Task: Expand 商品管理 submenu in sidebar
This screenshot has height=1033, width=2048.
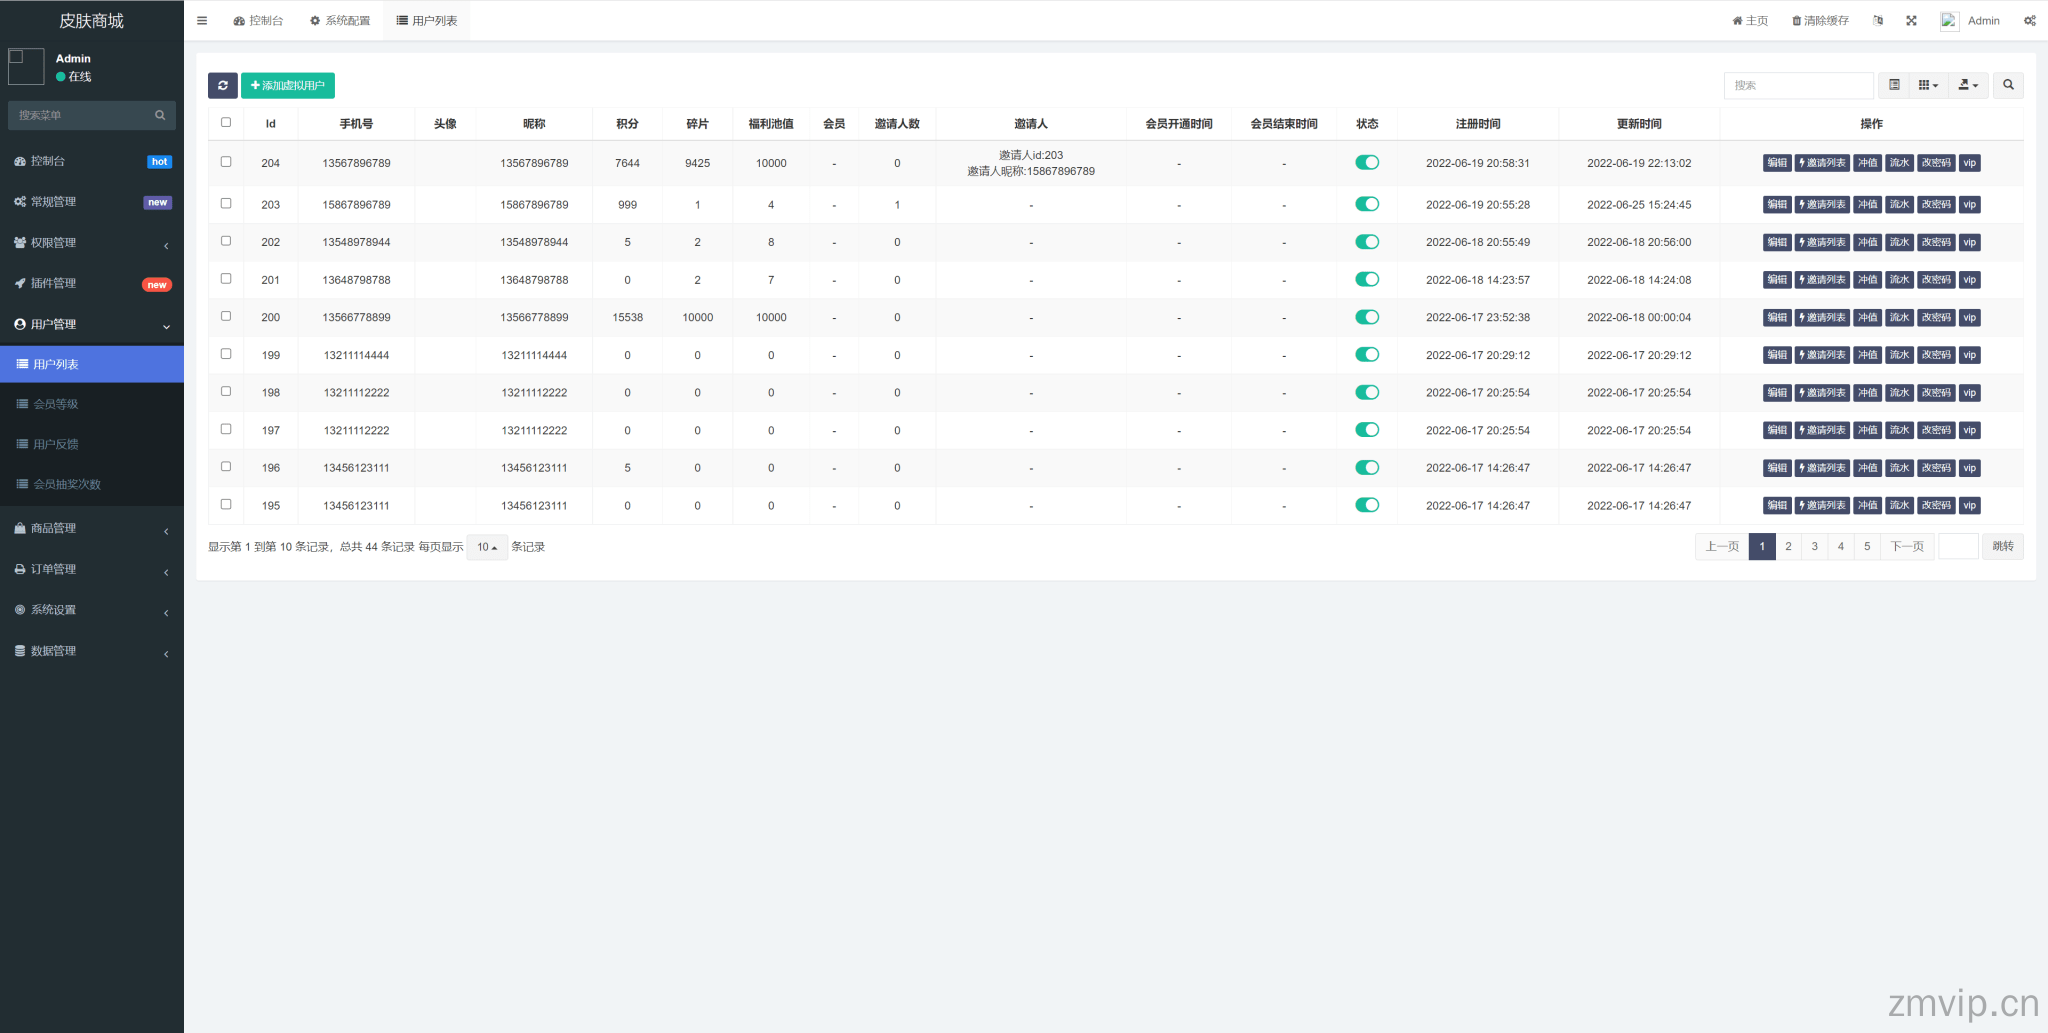Action: [92, 528]
